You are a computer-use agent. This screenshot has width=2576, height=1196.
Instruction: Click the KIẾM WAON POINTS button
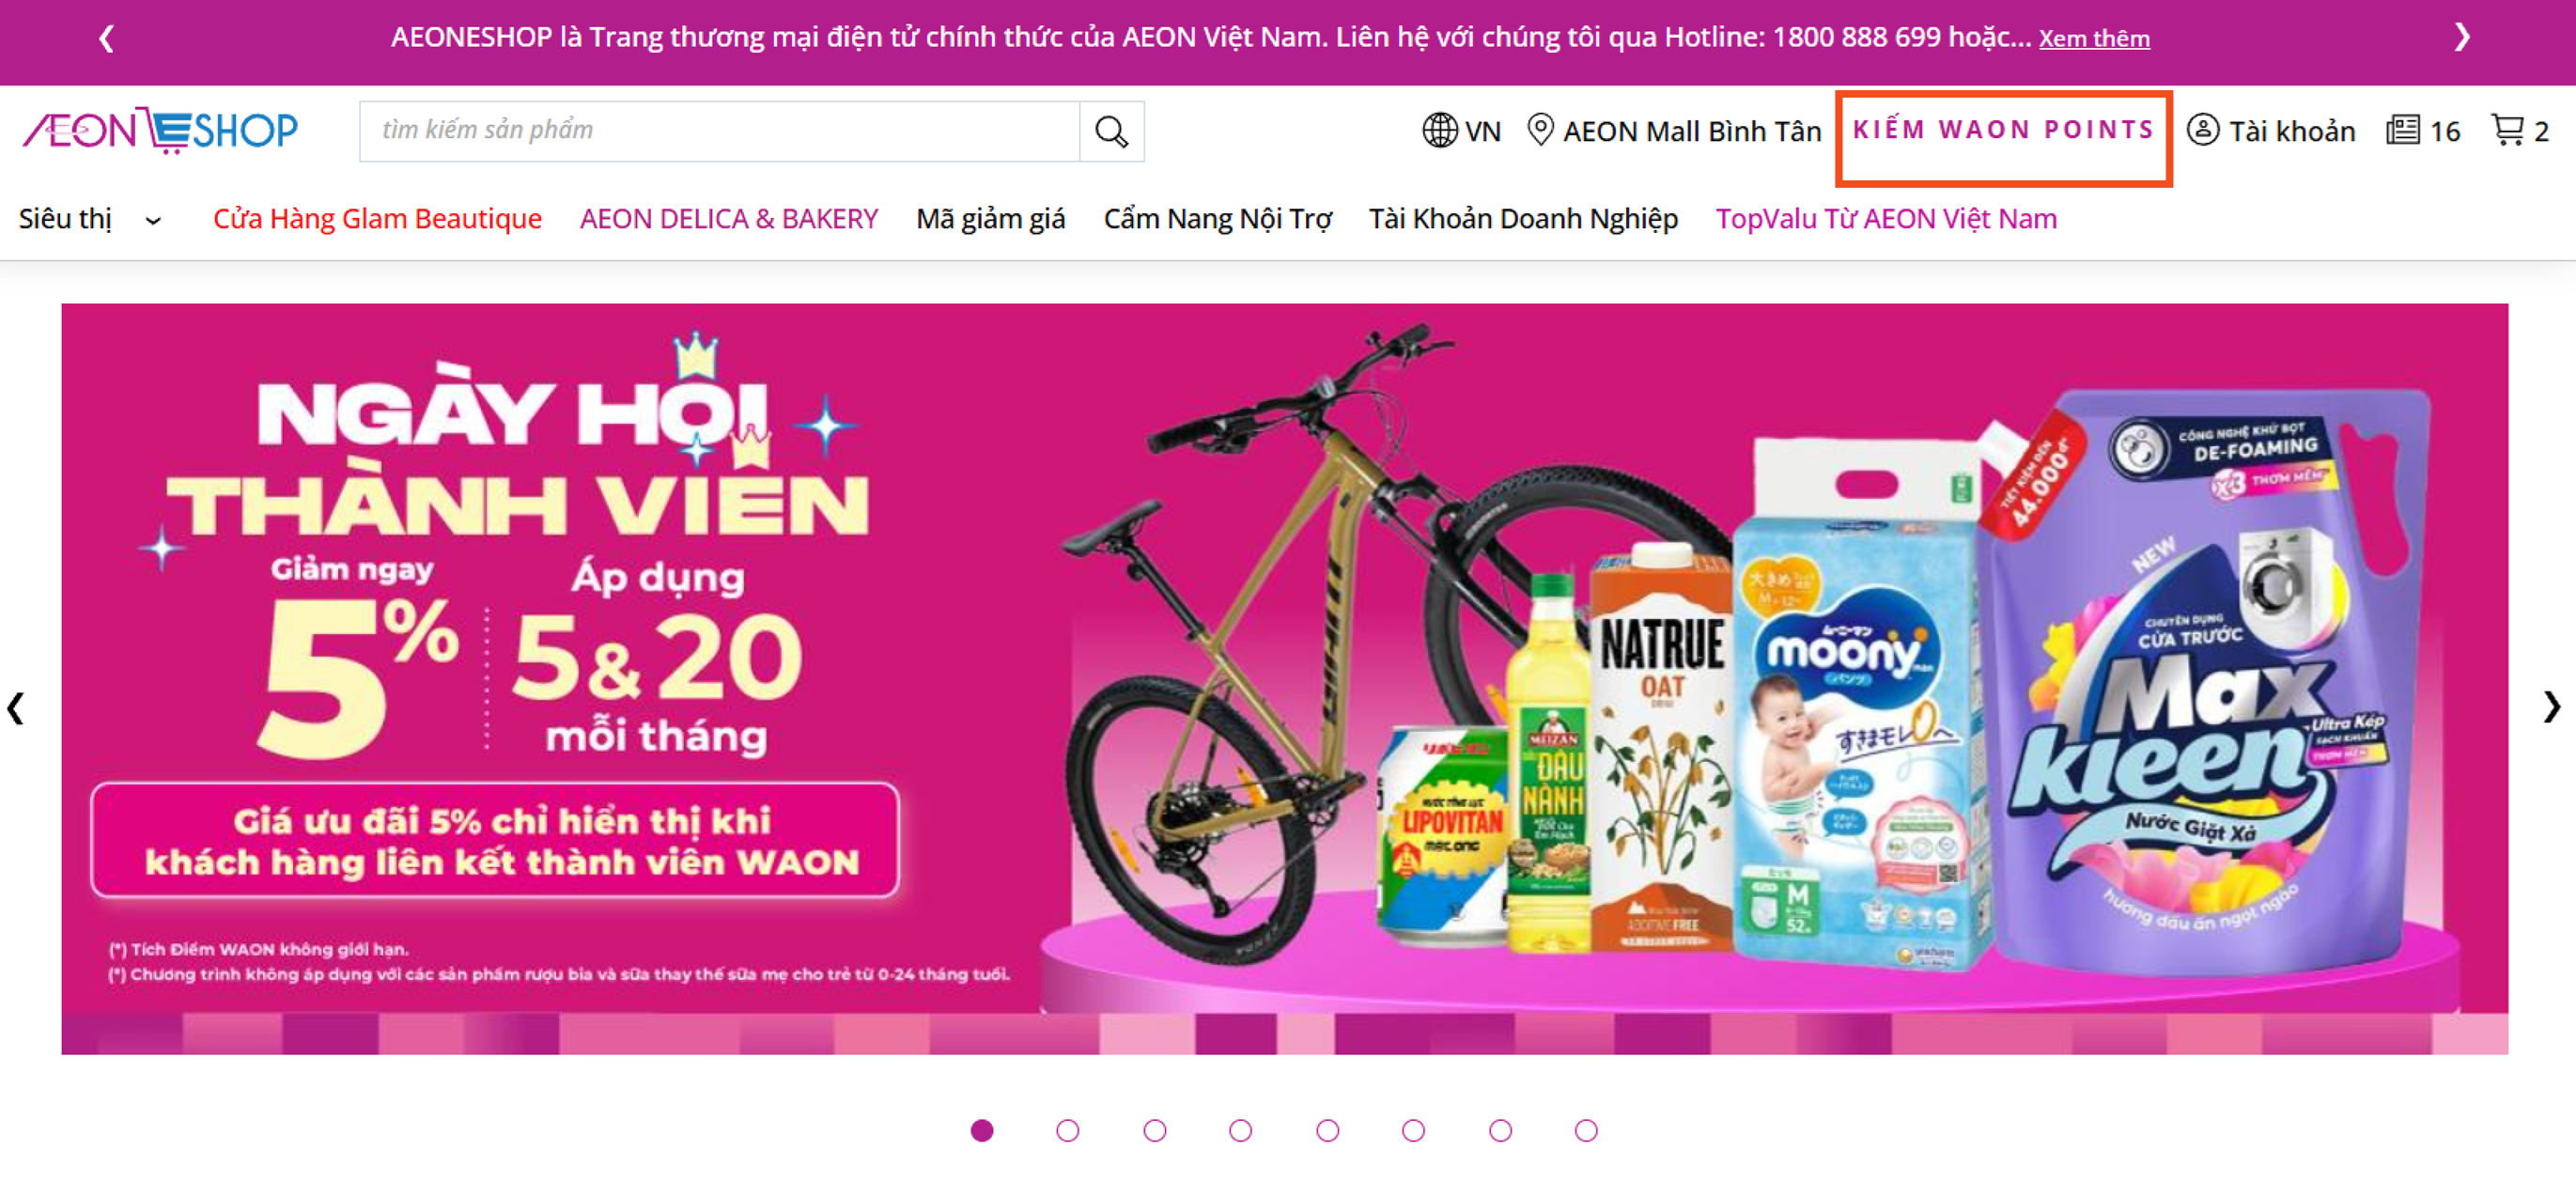(2003, 130)
